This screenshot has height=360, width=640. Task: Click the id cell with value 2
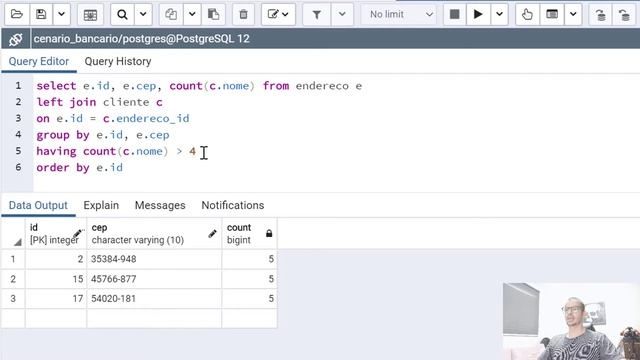click(56, 259)
